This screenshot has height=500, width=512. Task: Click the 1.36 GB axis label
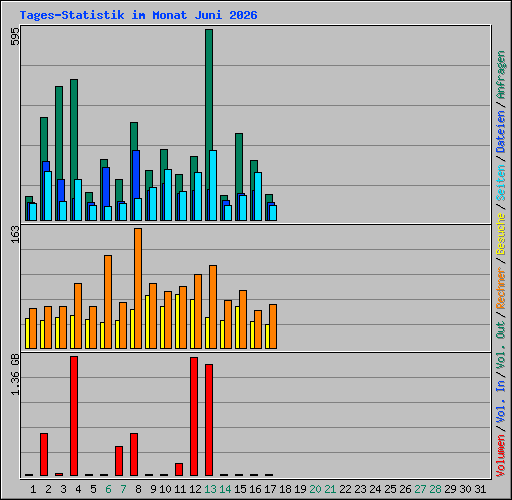click(15, 374)
